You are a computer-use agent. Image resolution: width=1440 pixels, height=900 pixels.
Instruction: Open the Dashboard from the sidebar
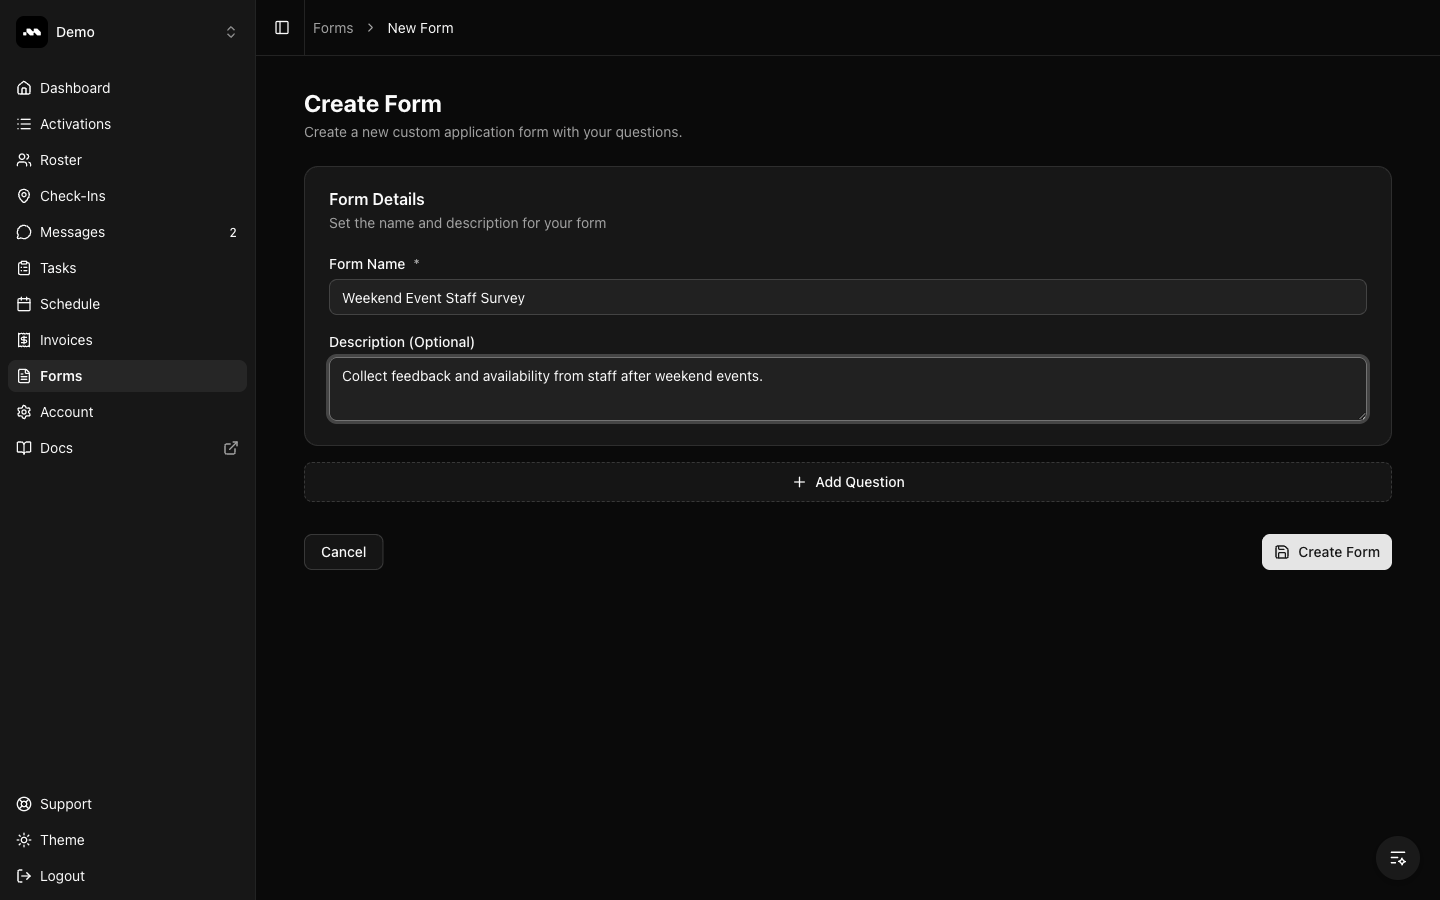point(75,88)
